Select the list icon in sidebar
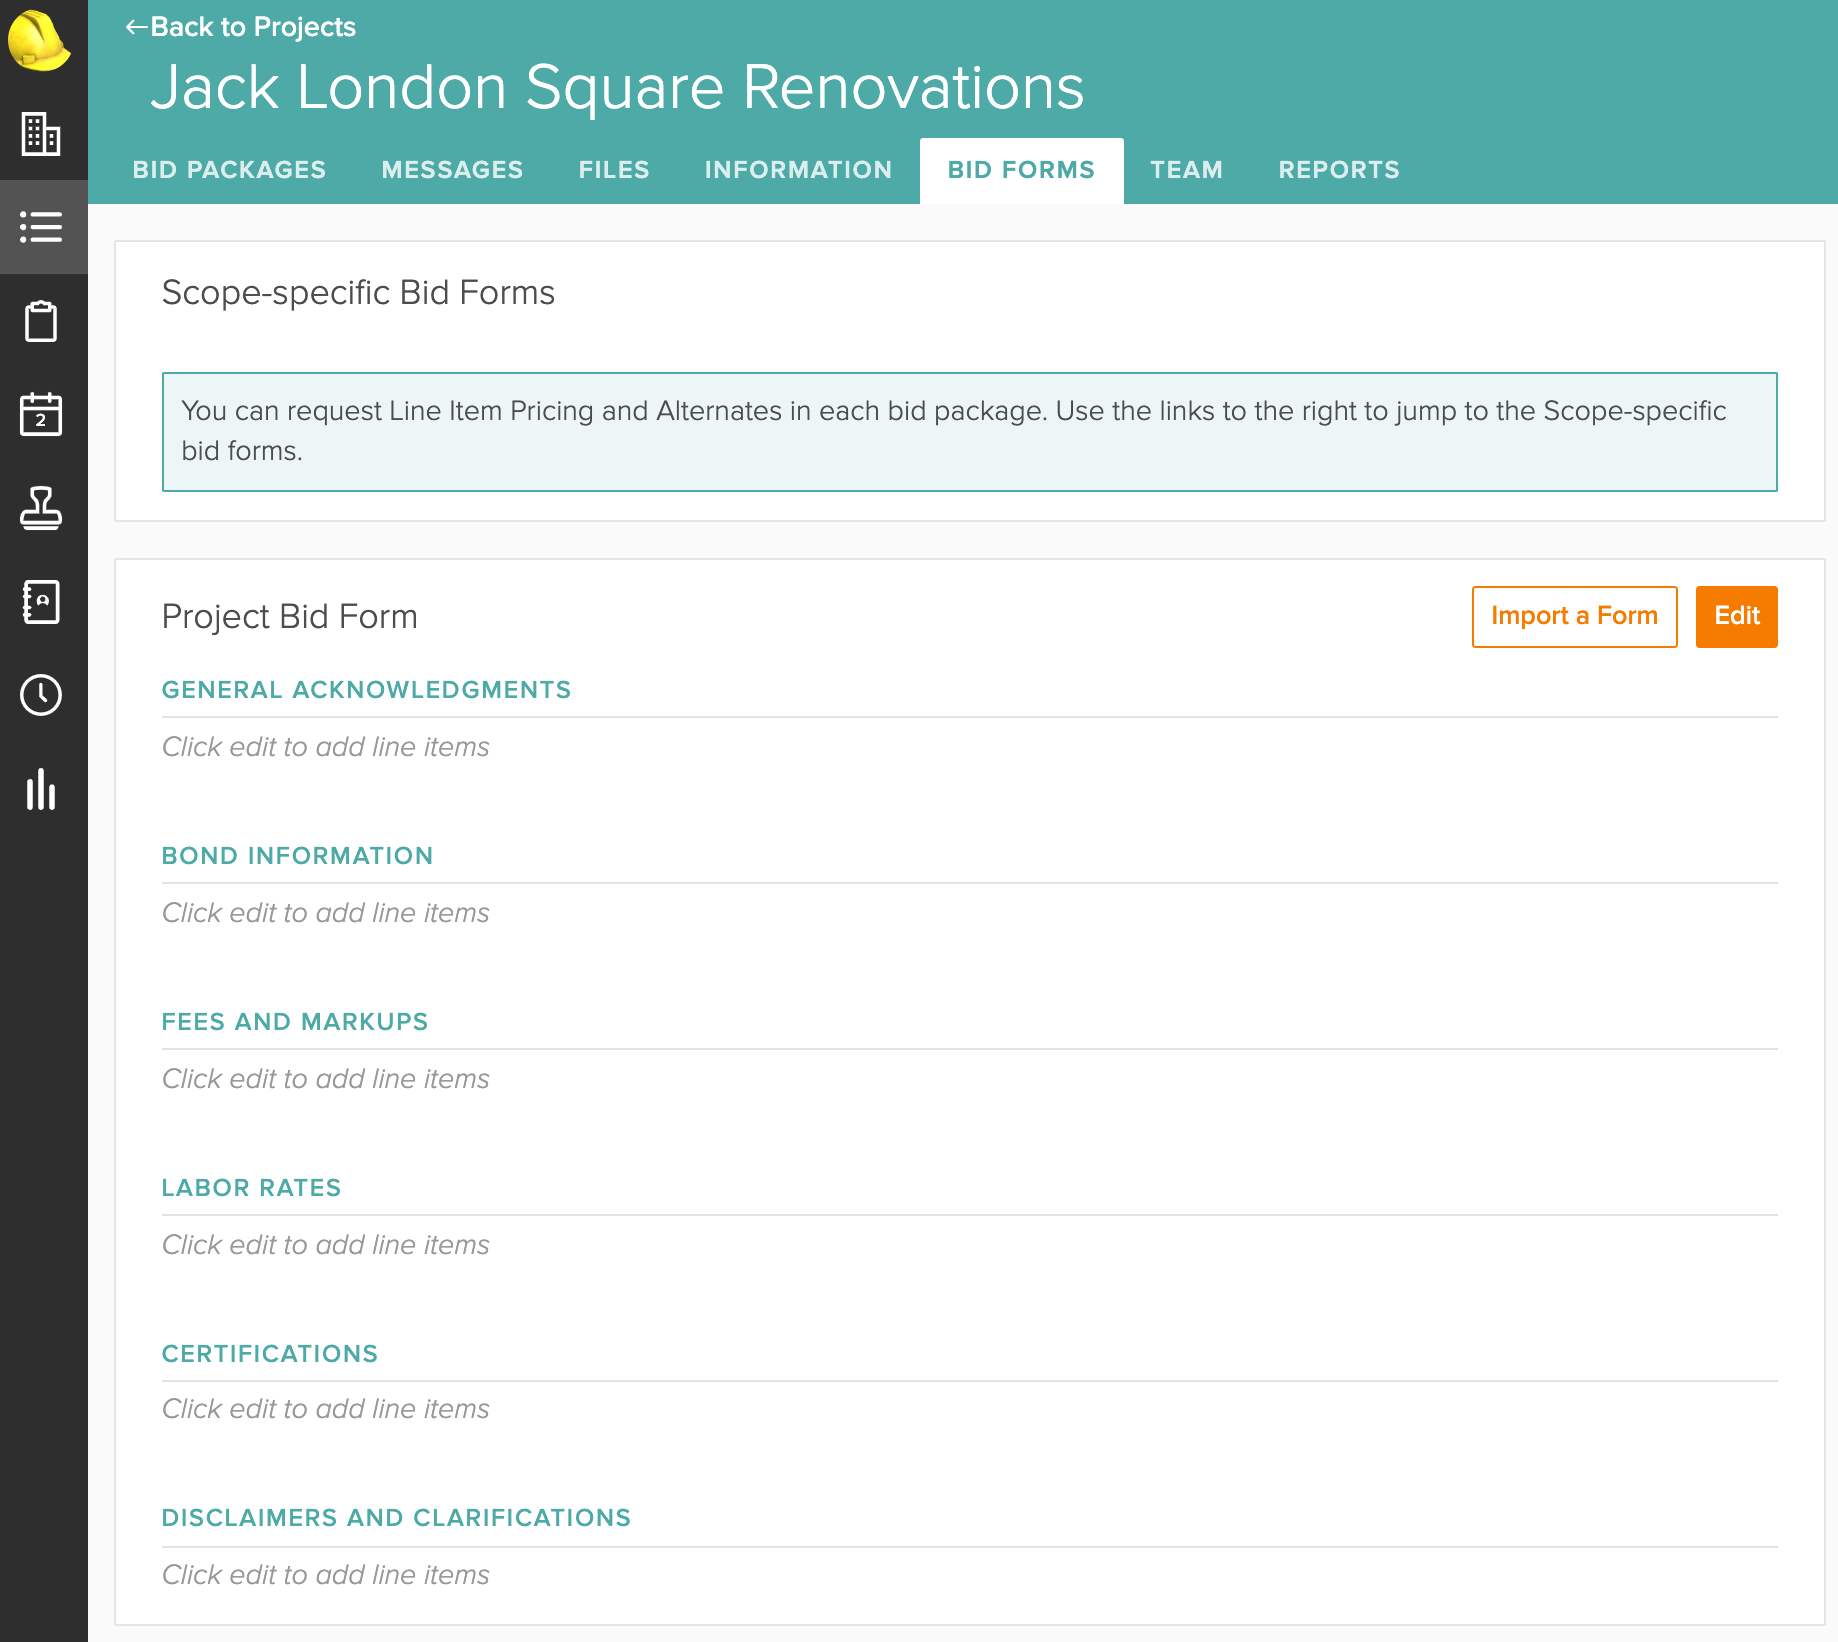Screen dimensions: 1838x1642 tap(41, 227)
